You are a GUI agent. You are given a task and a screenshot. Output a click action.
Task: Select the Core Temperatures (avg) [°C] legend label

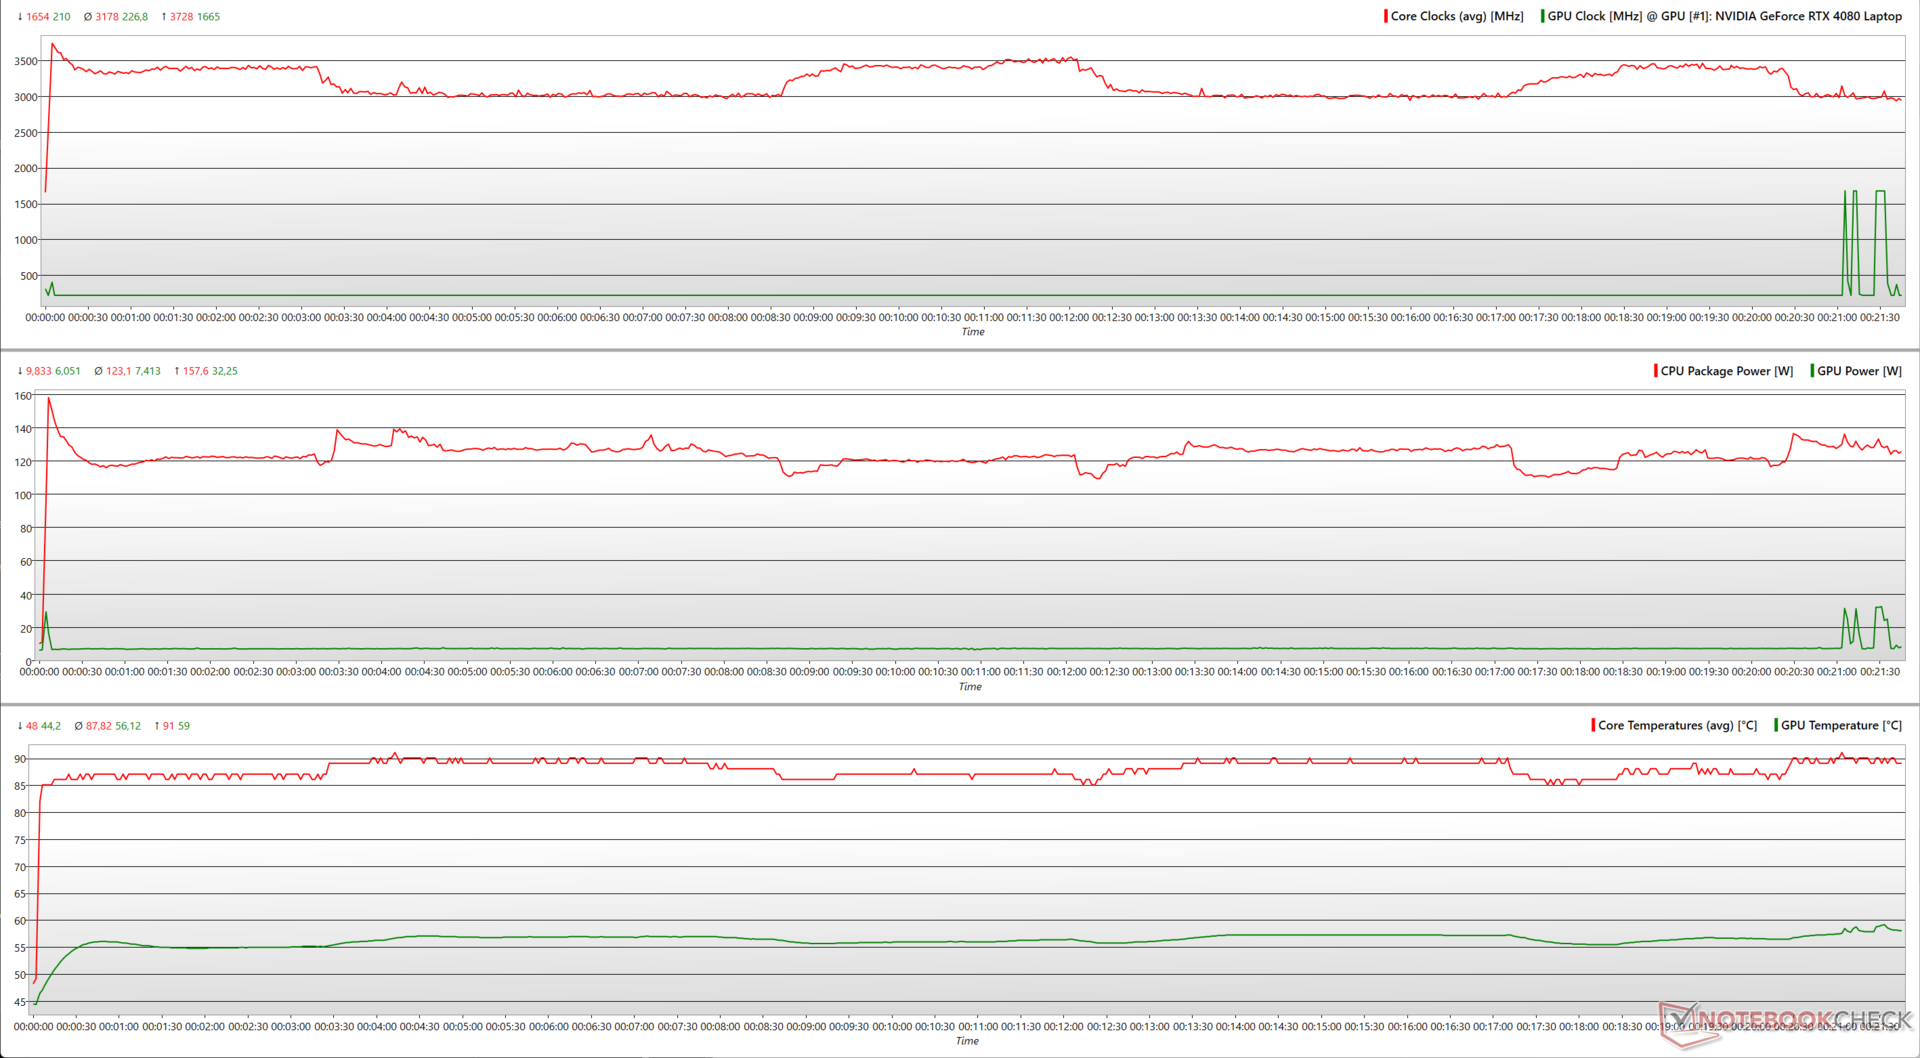tap(1677, 725)
